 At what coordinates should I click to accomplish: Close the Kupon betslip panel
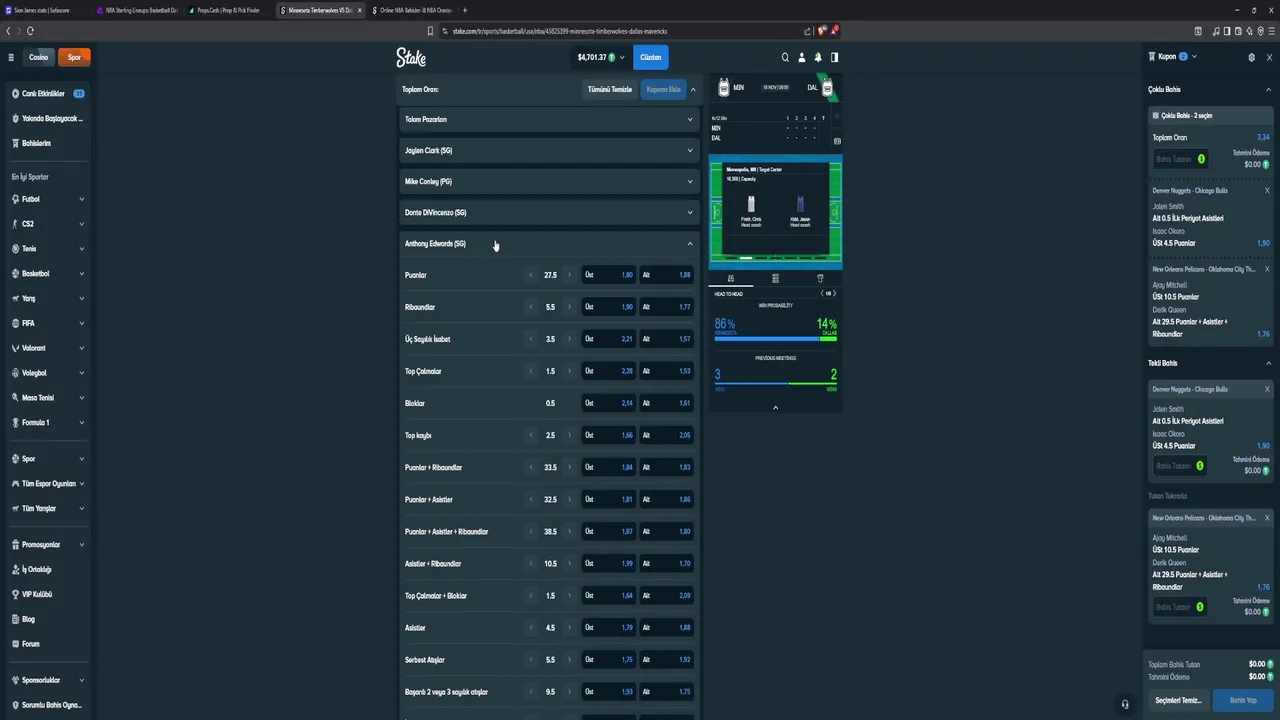pyautogui.click(x=1267, y=57)
